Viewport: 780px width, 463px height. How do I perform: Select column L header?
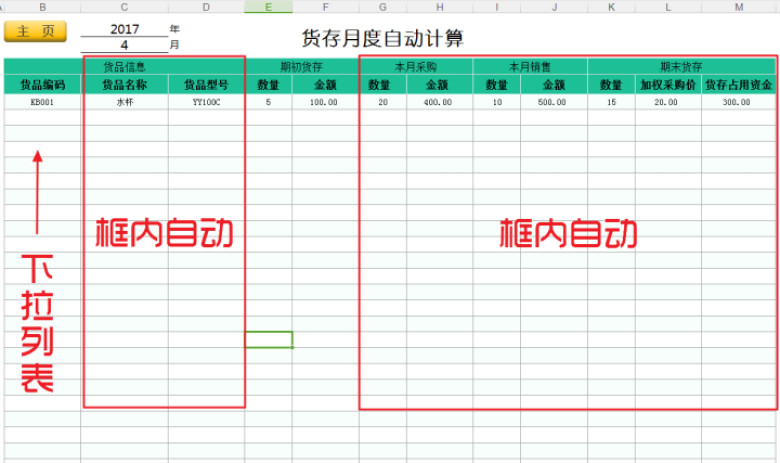[668, 7]
